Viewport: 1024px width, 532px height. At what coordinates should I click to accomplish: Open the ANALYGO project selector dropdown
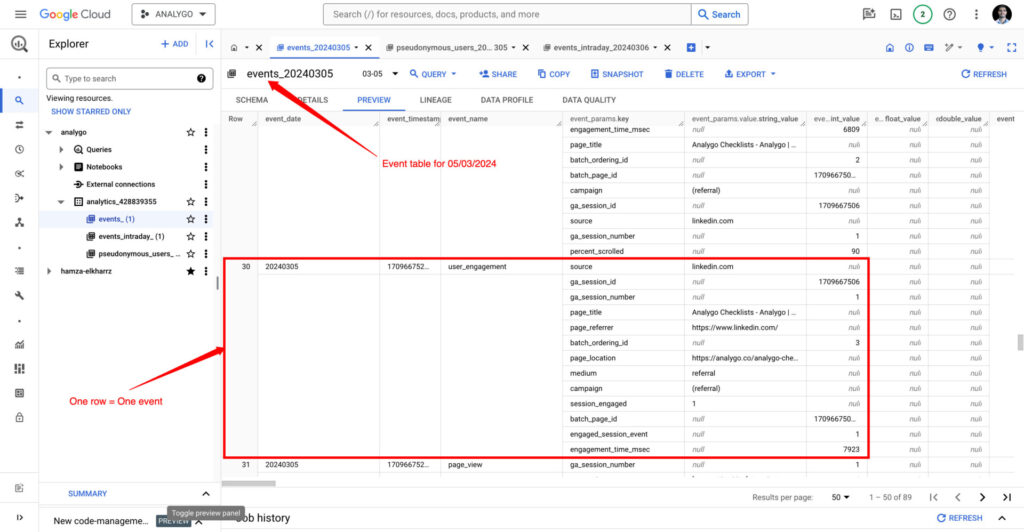[x=173, y=14]
